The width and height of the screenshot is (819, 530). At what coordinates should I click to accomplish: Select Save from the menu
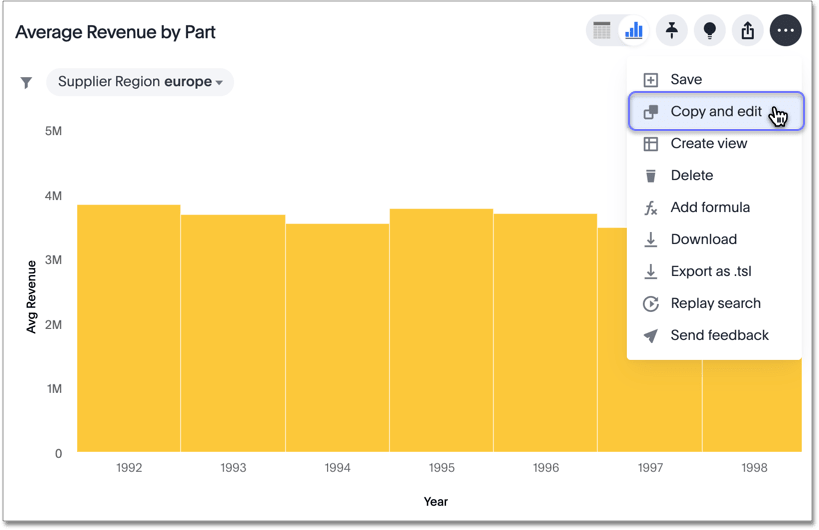[x=686, y=80]
